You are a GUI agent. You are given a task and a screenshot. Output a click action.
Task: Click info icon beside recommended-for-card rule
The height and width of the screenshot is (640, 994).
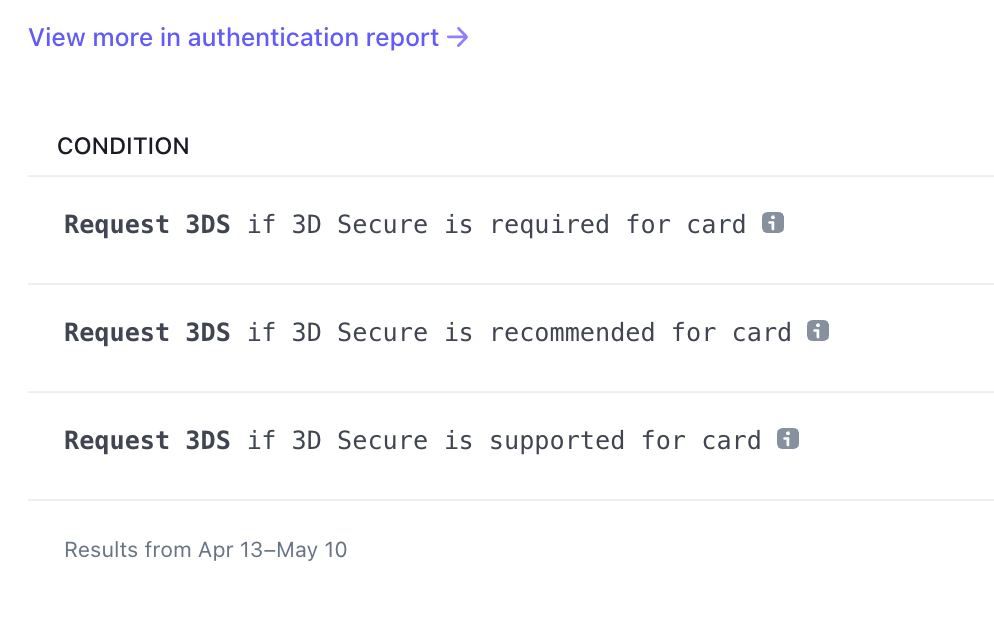point(818,331)
